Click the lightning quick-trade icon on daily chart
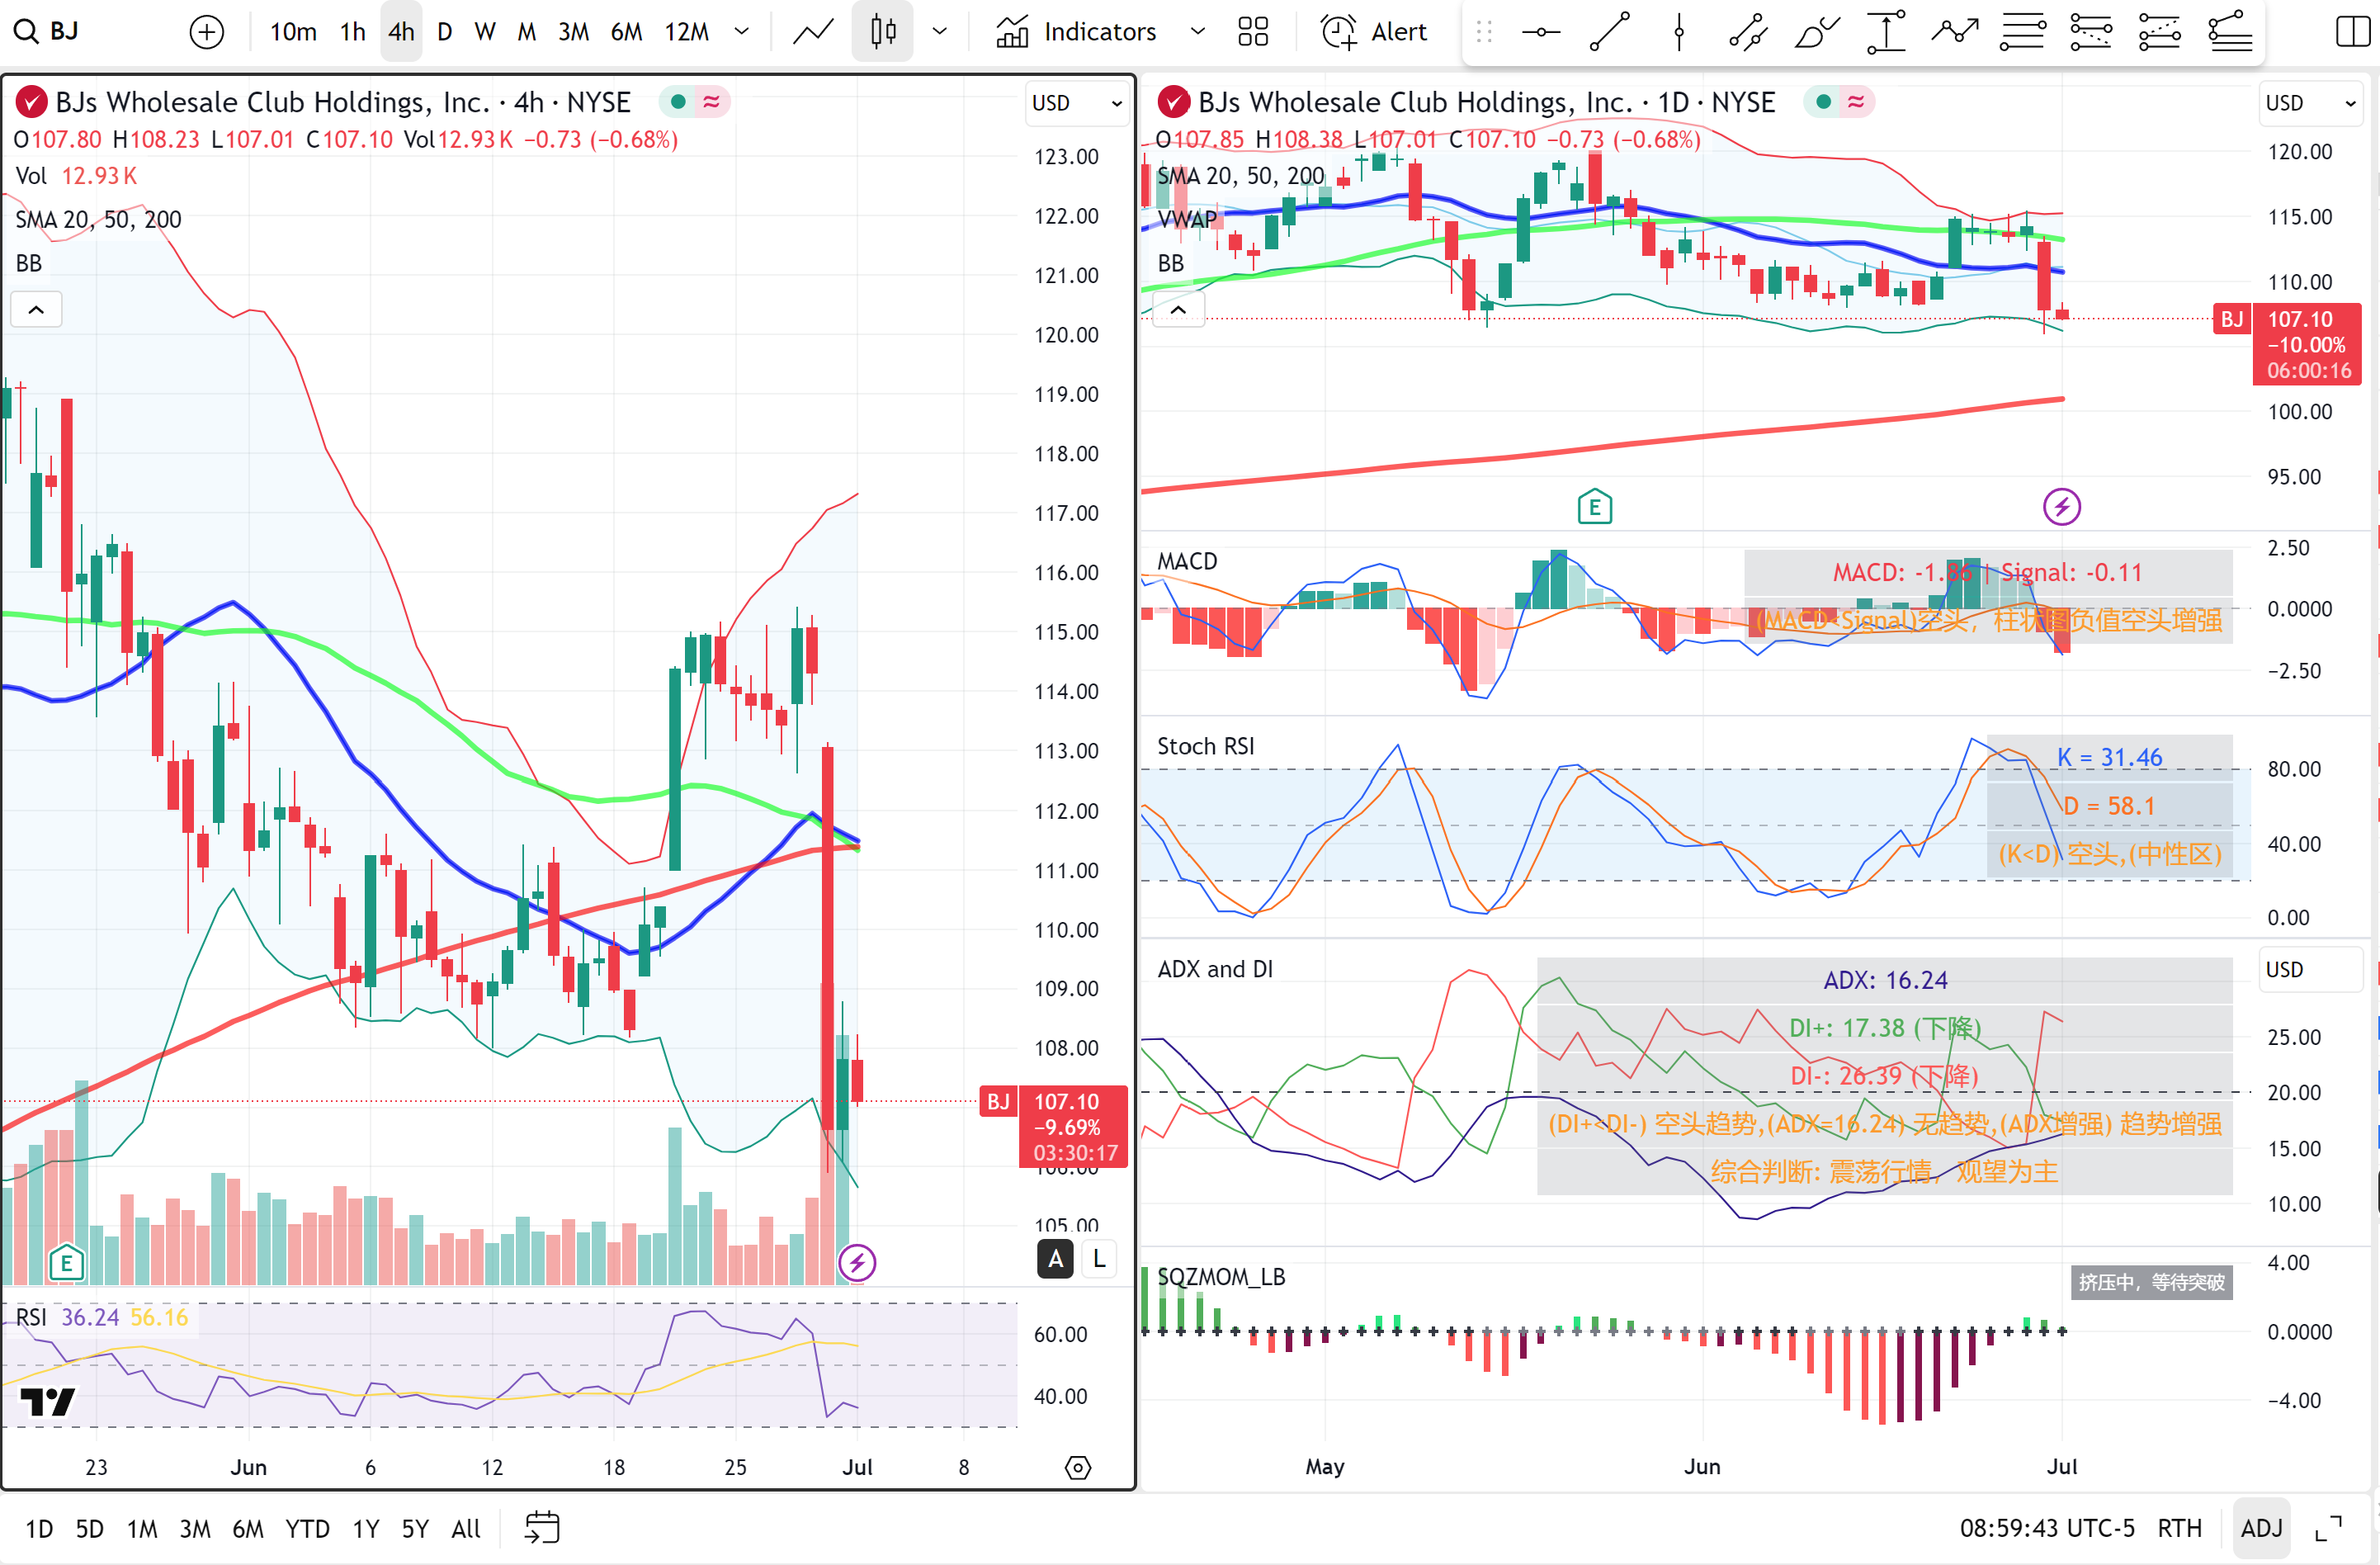 pyautogui.click(x=2062, y=506)
